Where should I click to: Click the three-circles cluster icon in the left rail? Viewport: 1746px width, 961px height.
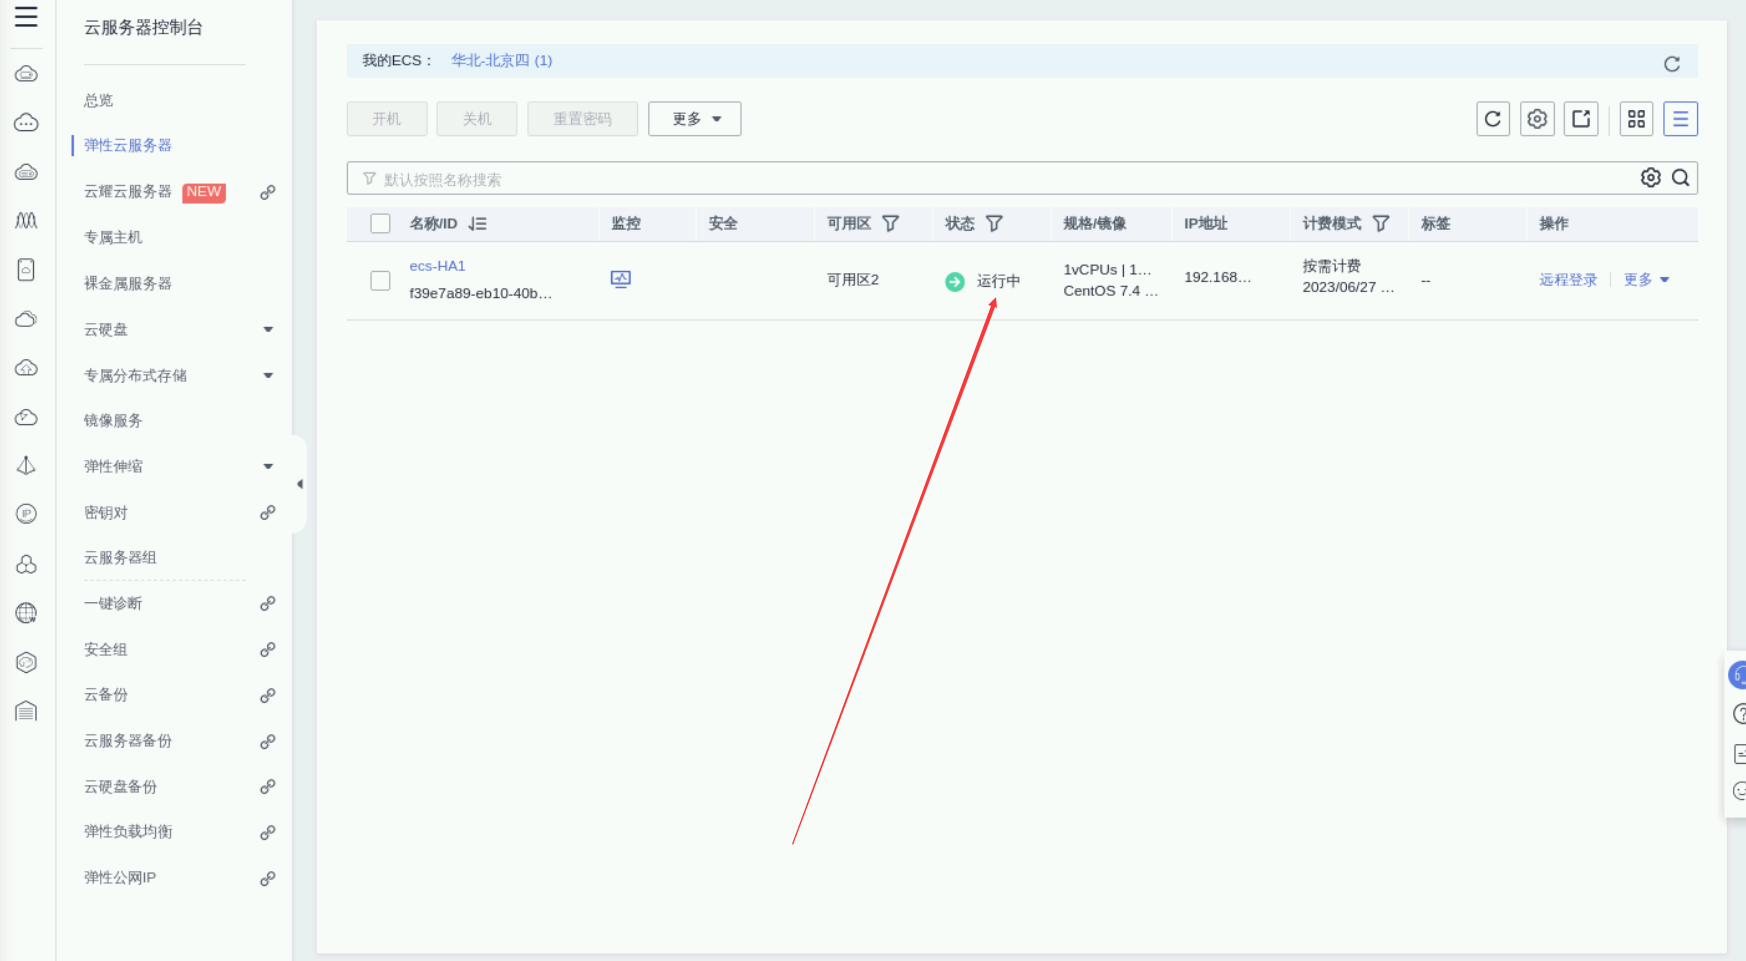[27, 564]
